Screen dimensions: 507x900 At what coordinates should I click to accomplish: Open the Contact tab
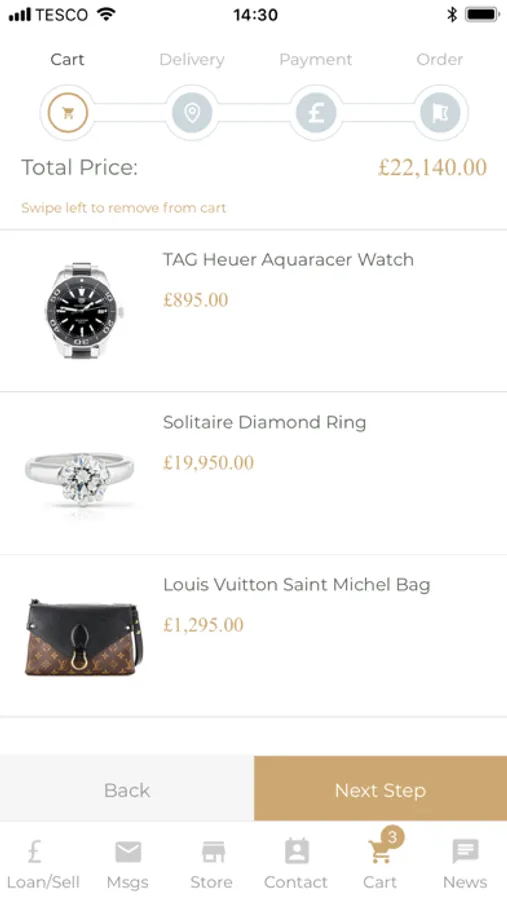click(x=296, y=862)
